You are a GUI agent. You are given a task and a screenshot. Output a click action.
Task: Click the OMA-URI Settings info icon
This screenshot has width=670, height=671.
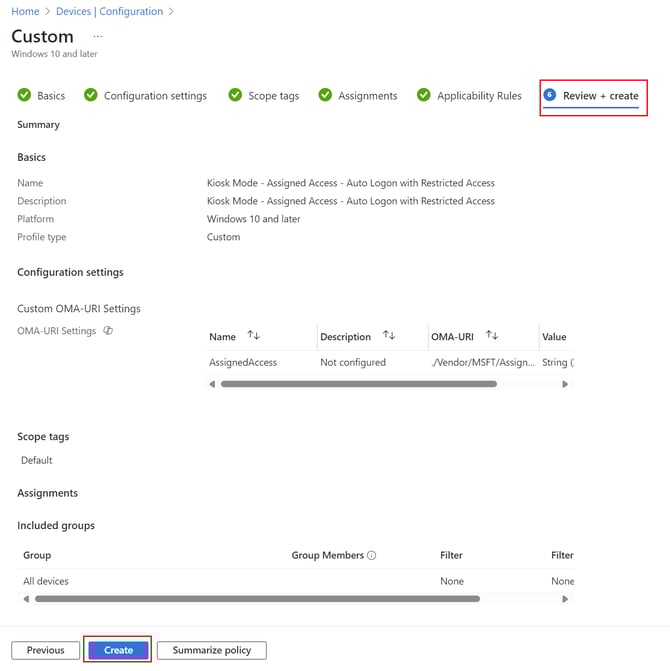(108, 331)
